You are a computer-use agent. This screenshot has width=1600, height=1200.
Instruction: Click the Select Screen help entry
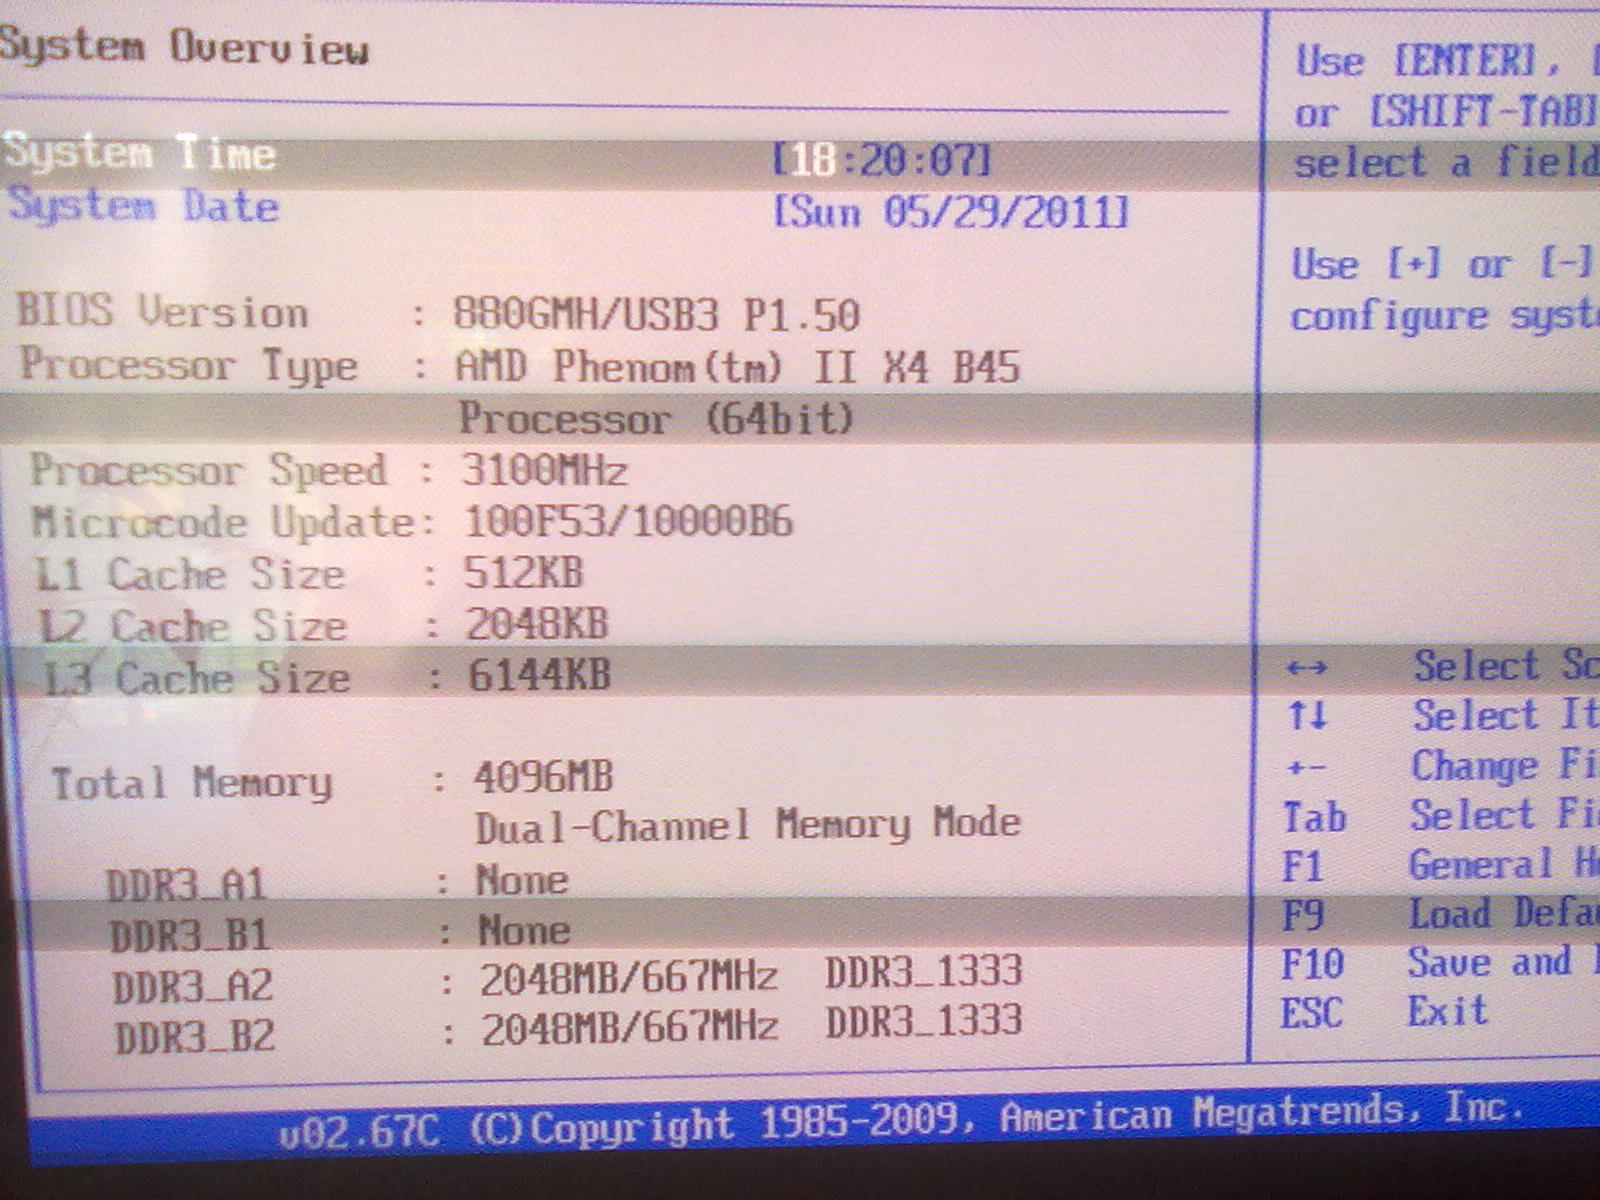[x=1506, y=665]
